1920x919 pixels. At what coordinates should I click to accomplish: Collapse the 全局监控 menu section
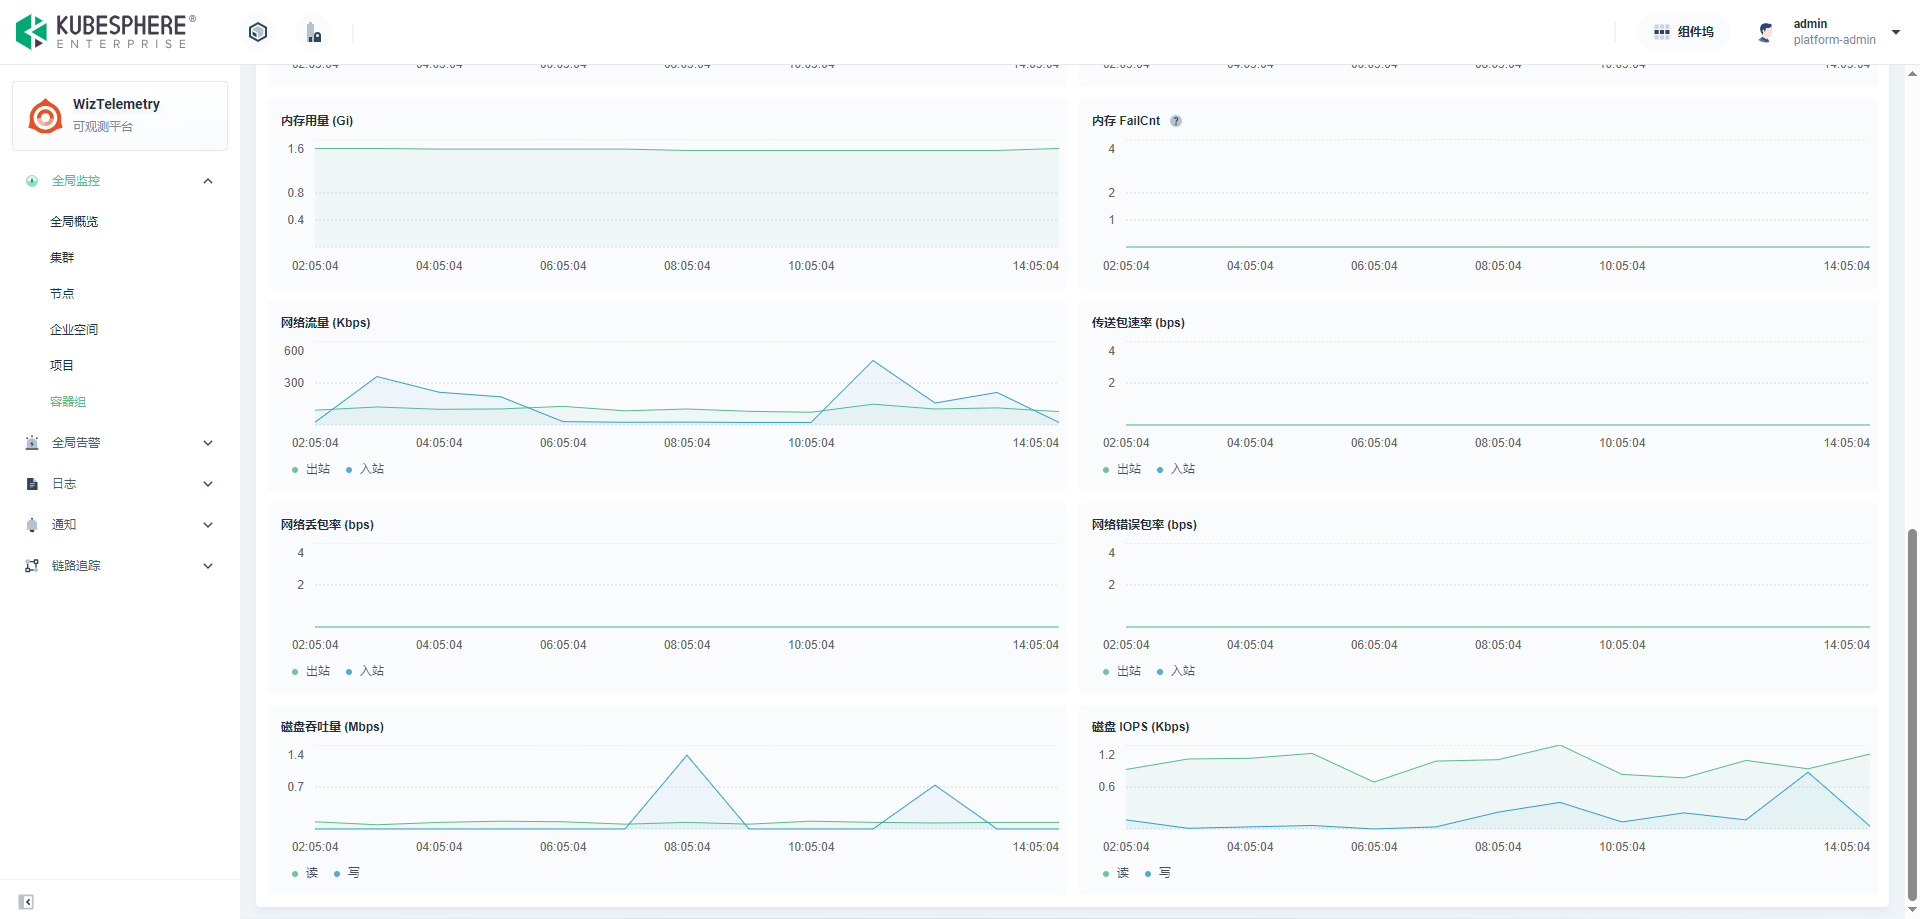(x=208, y=181)
